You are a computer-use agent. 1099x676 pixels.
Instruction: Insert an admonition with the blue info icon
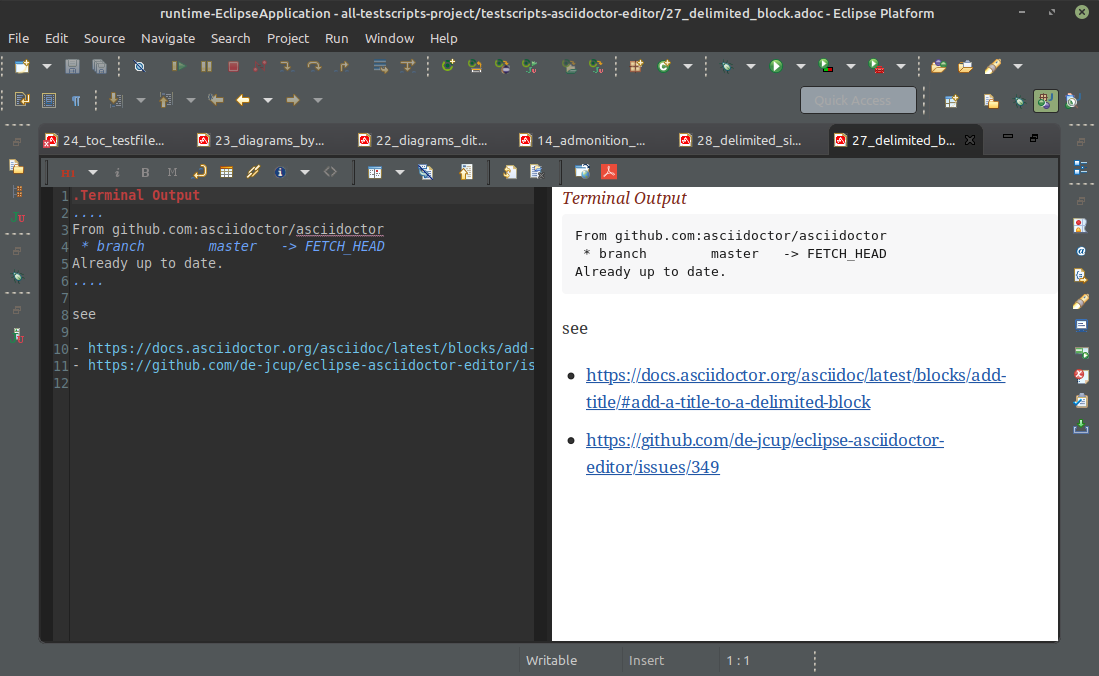click(279, 172)
